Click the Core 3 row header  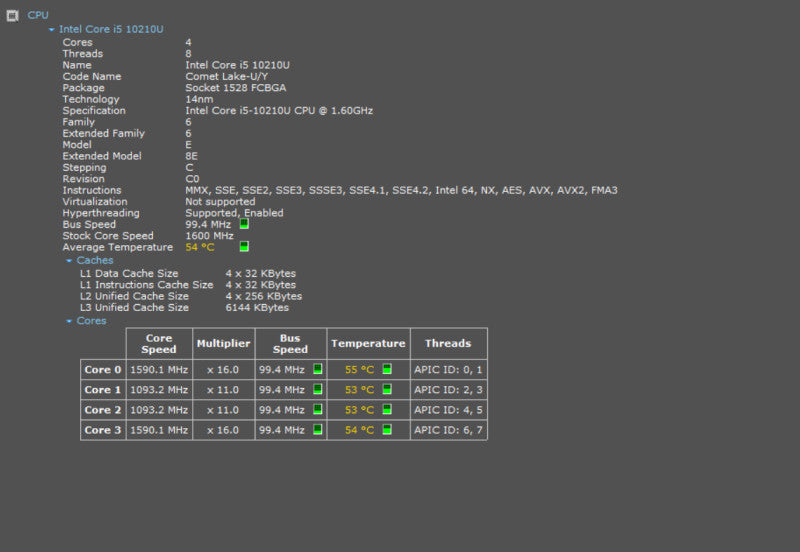pyautogui.click(x=103, y=430)
